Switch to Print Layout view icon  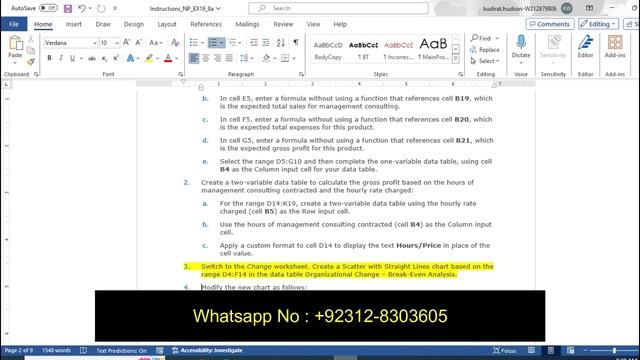551,350
